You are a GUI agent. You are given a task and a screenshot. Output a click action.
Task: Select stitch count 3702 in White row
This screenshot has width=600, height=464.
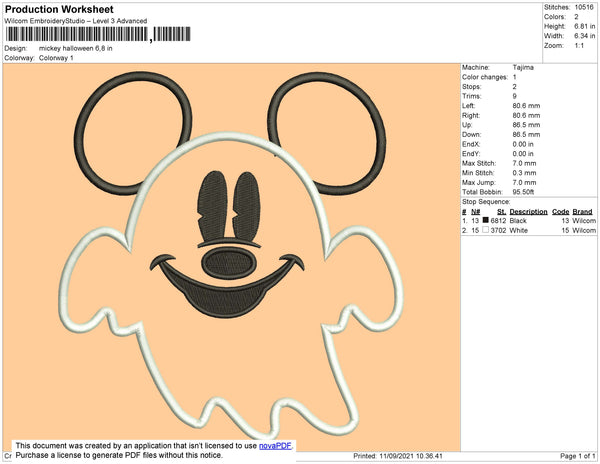[x=499, y=230]
